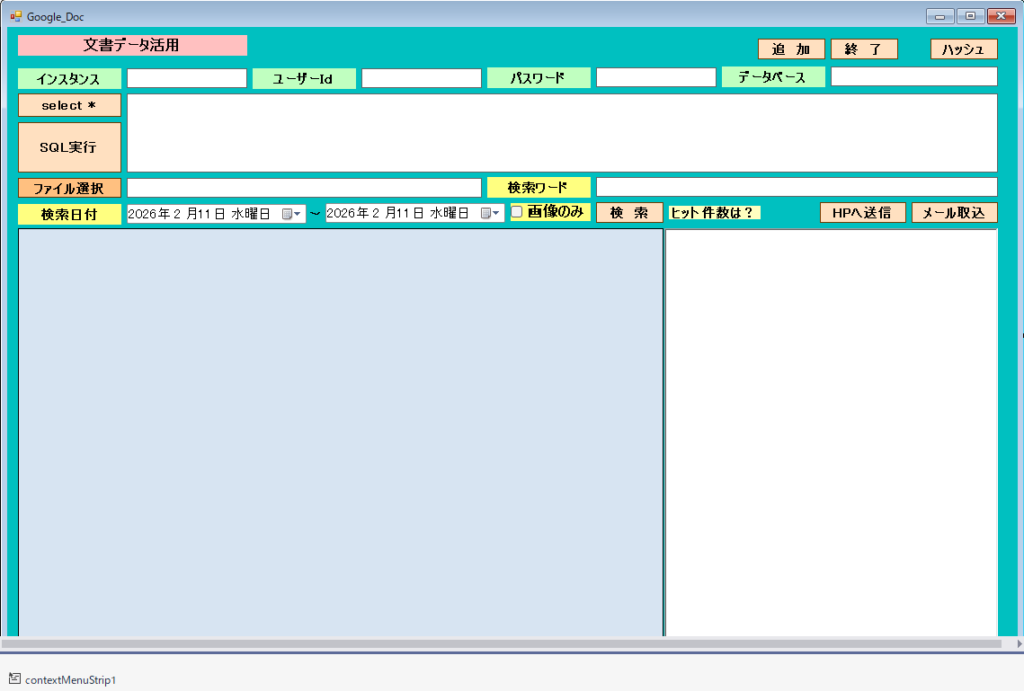Click inside the 検索ワード text box
Viewport: 1024px width, 691px height.
(796, 187)
